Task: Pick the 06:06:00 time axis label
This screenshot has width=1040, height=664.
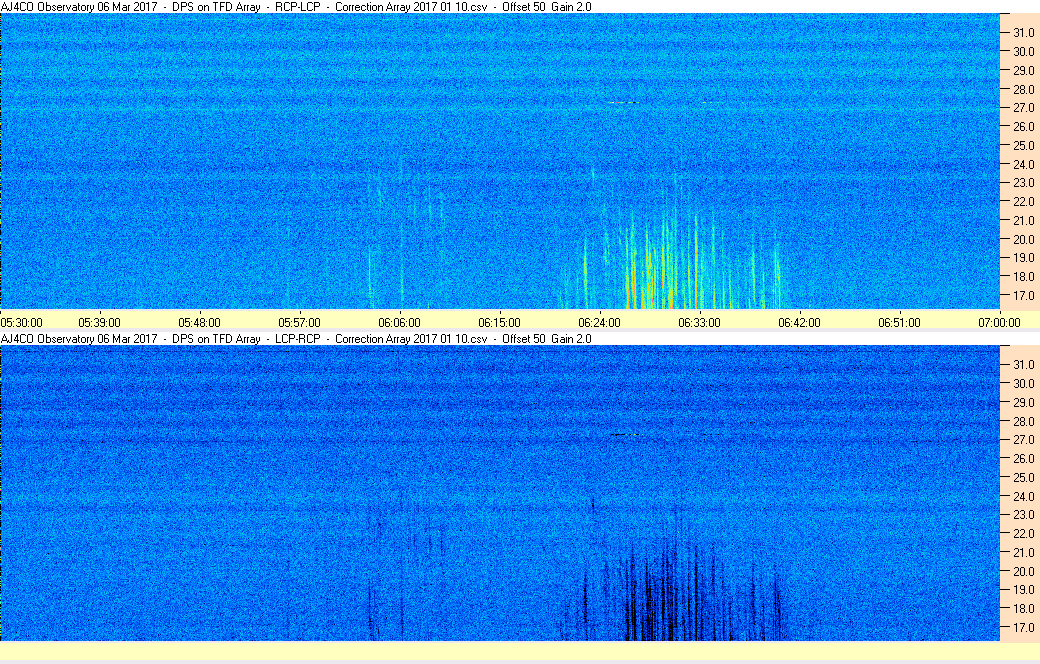Action: 399,322
